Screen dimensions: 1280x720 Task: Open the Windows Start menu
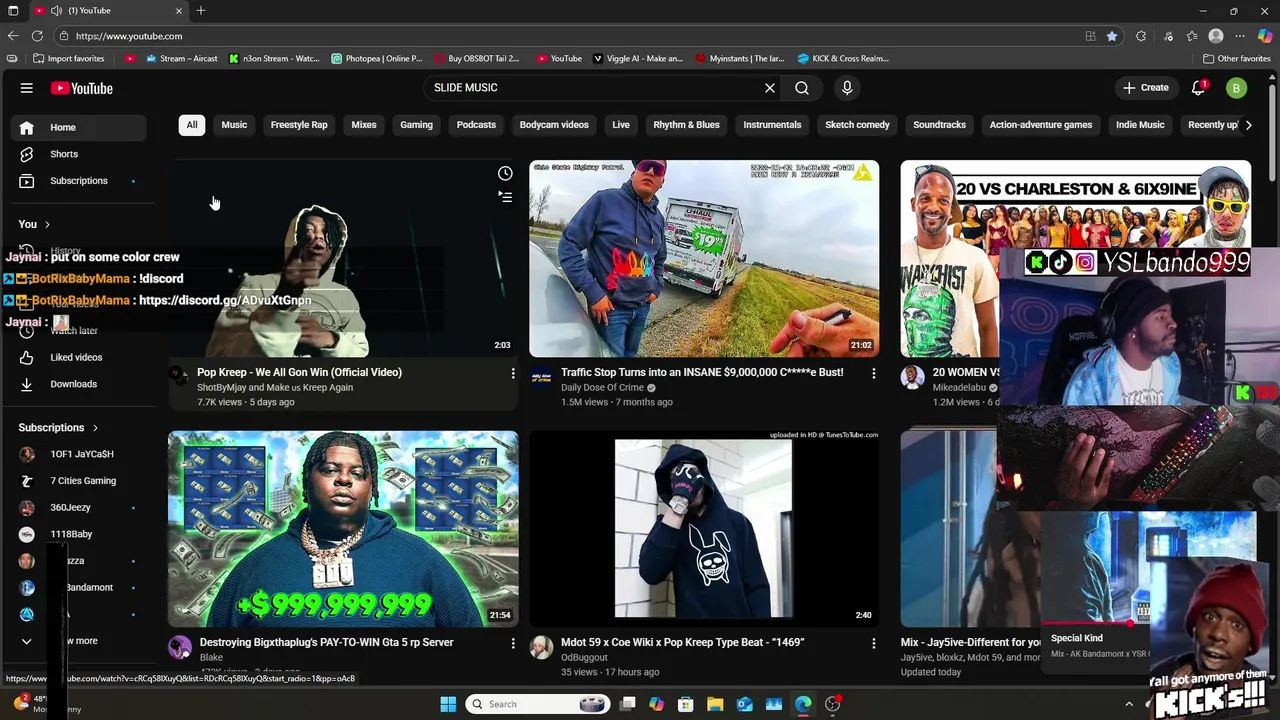click(448, 704)
